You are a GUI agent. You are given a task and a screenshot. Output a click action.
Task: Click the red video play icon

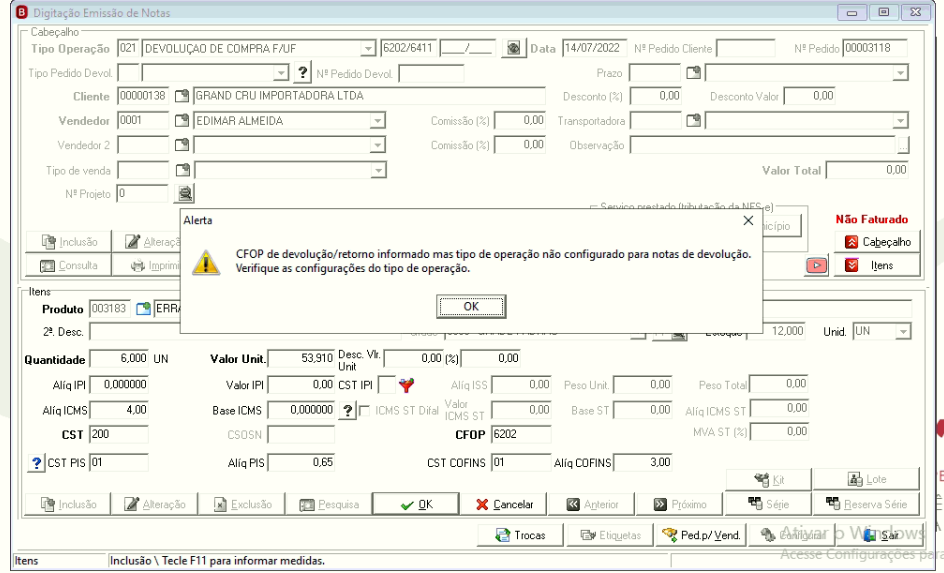click(x=816, y=265)
